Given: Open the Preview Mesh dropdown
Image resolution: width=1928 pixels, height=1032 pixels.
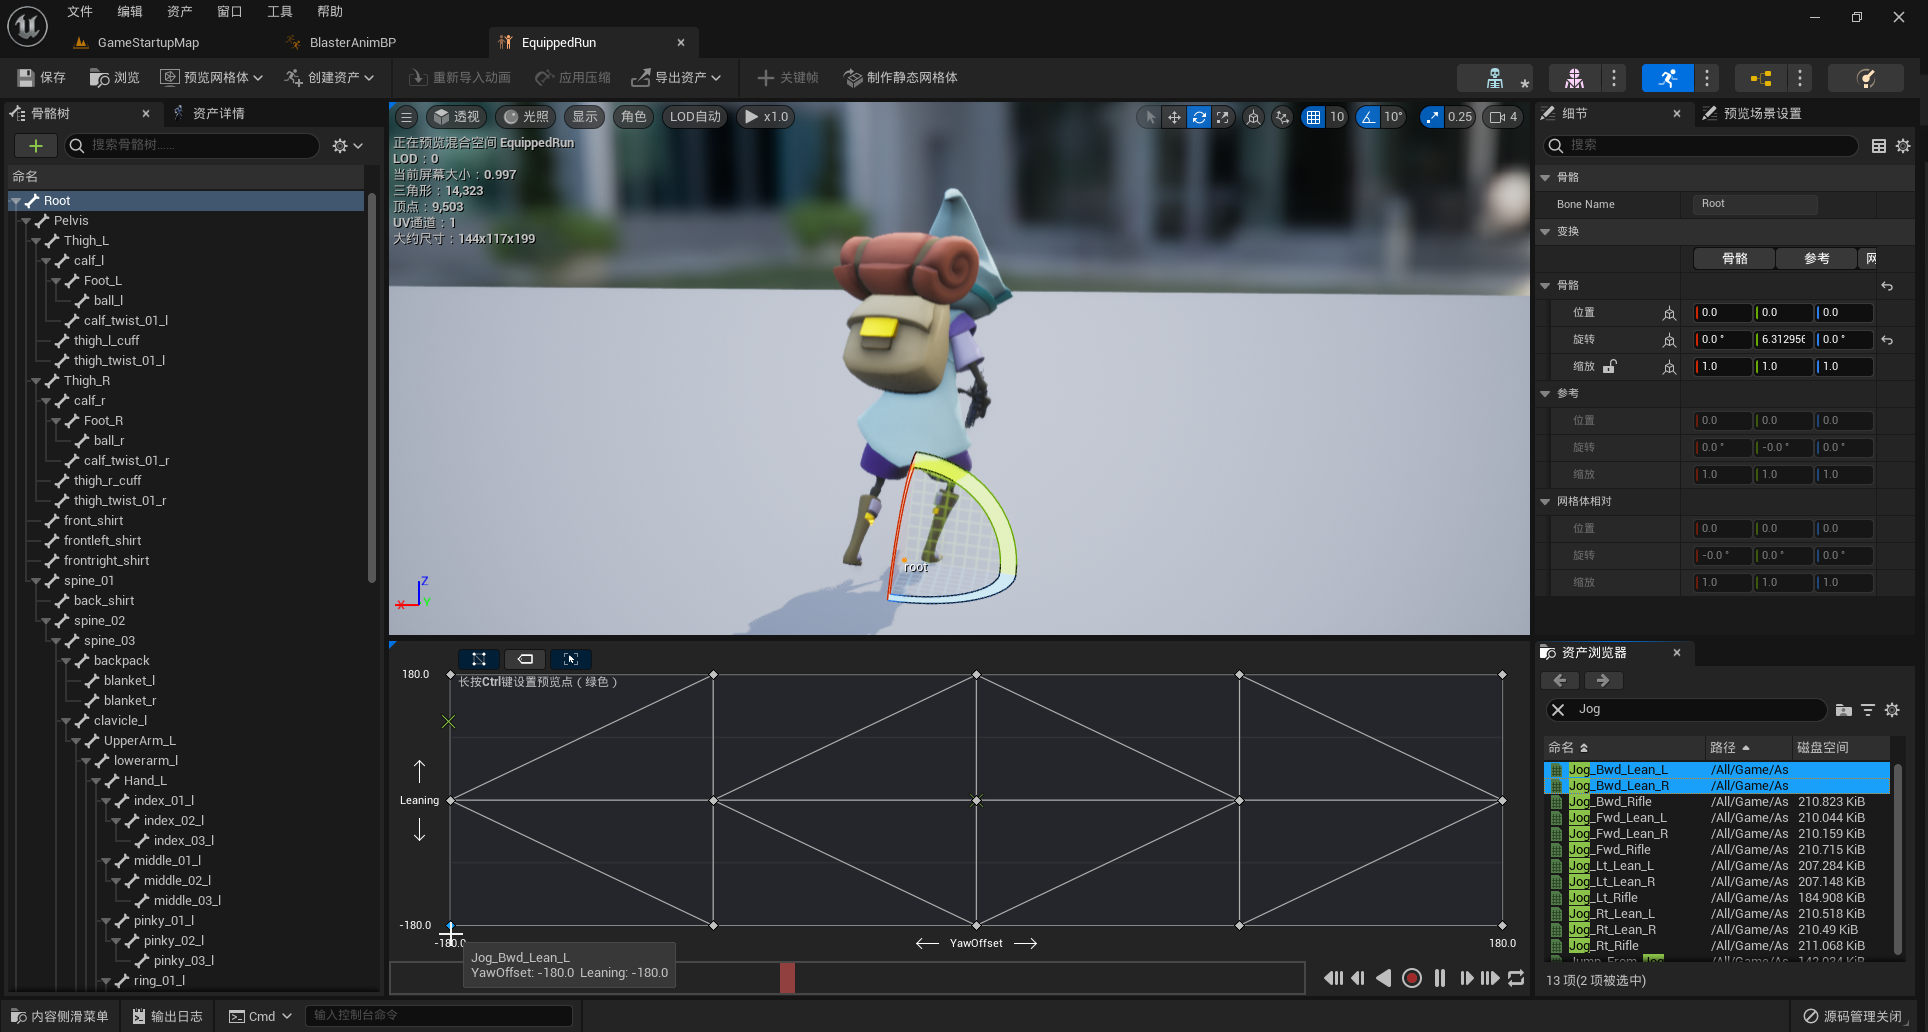Looking at the screenshot, I should point(212,77).
